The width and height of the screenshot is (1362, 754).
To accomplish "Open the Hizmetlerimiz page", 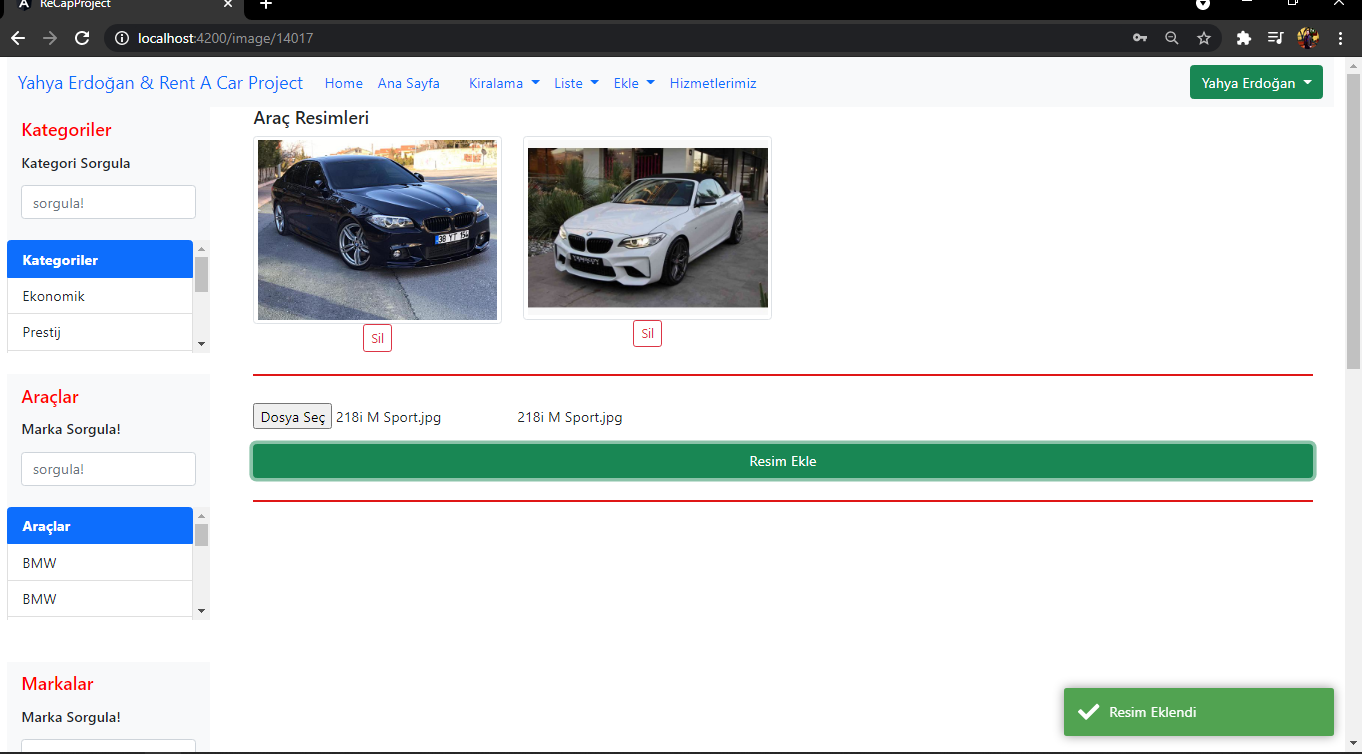I will (713, 83).
